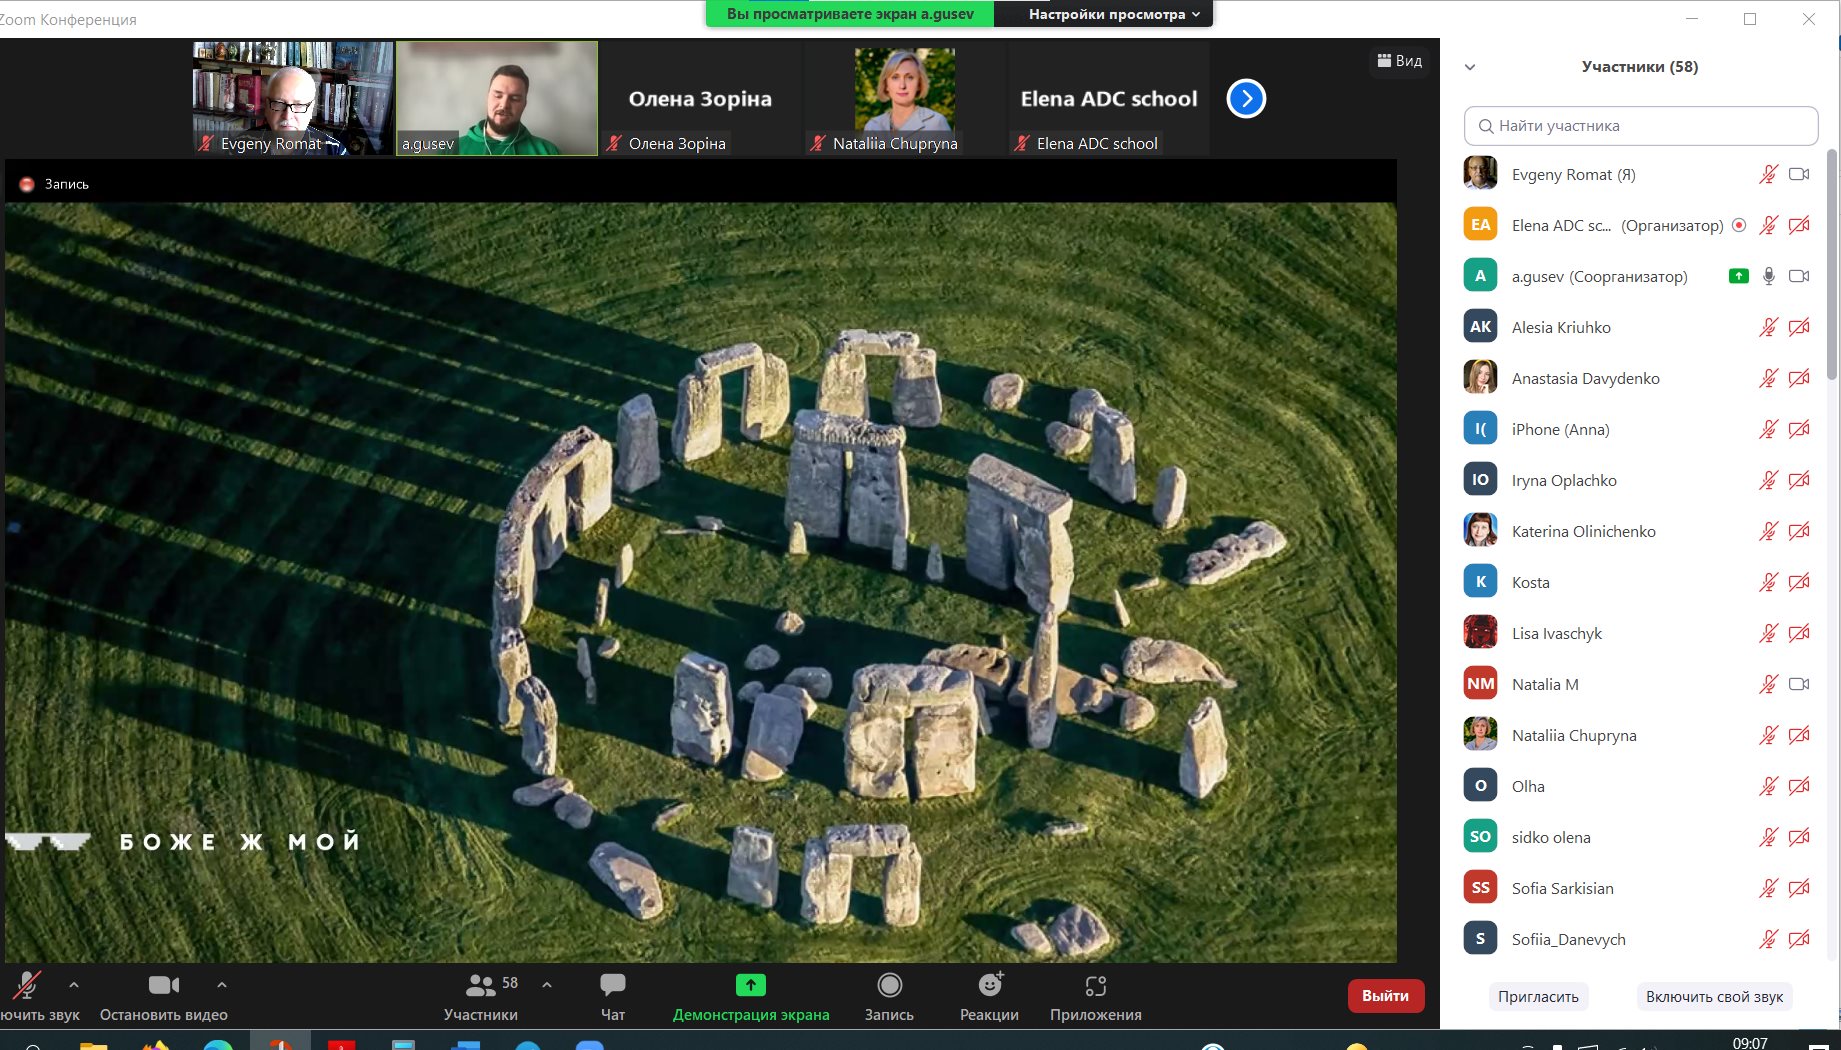Click the Reactions smiley icon
The width and height of the screenshot is (1841, 1050).
coord(989,986)
